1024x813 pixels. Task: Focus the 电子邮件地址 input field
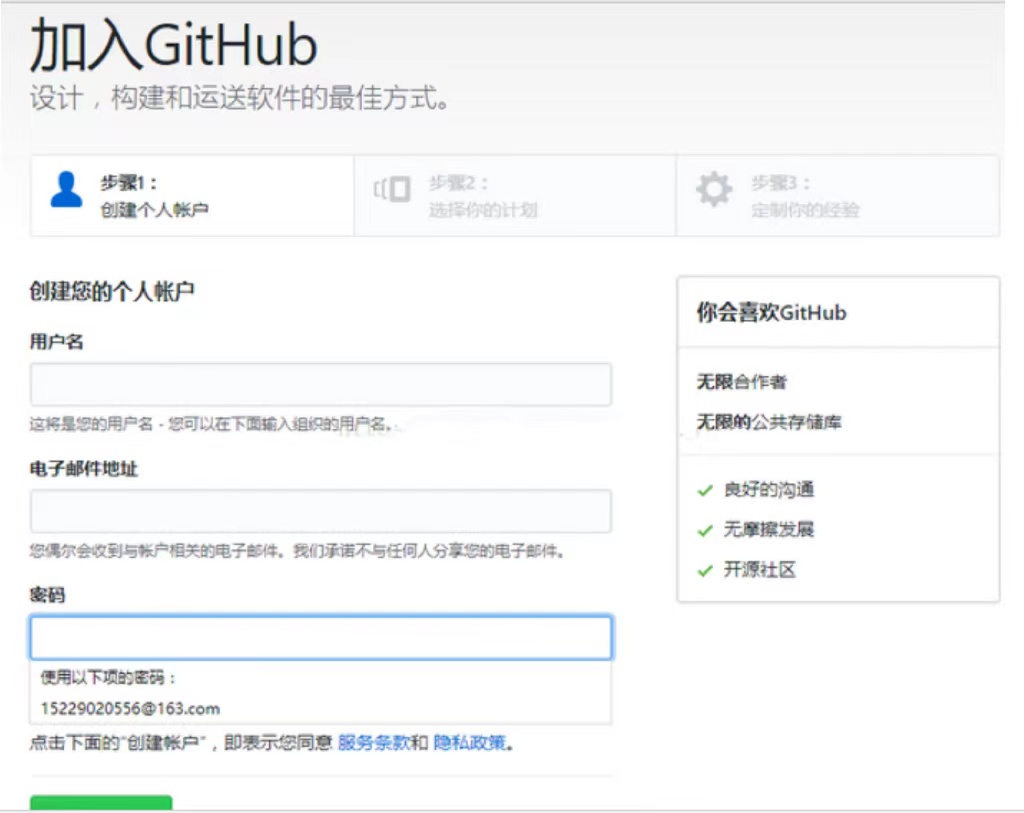pos(321,511)
